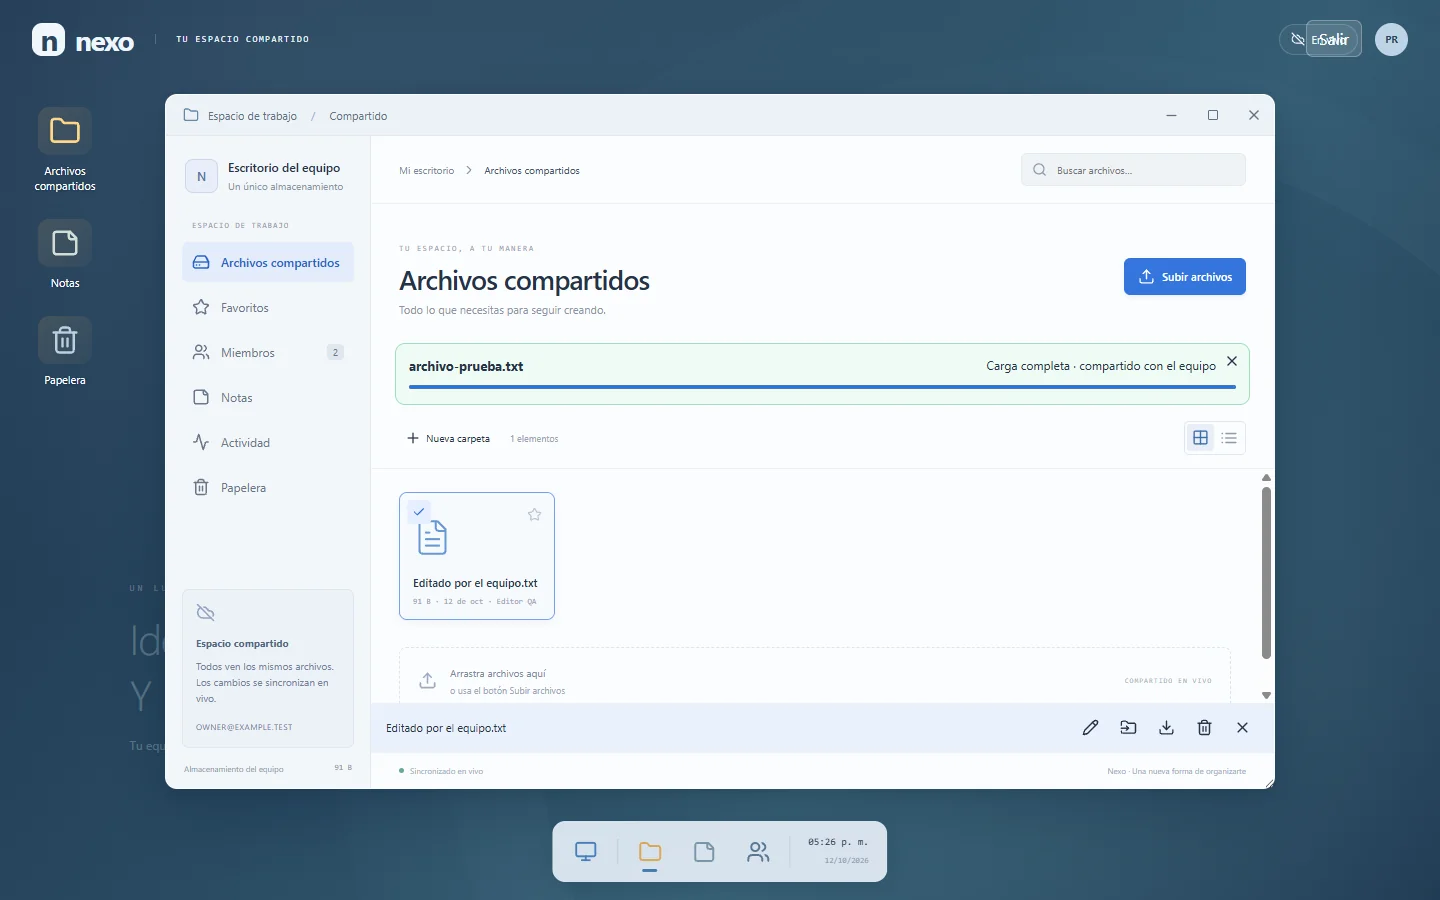Open Favoritos in the sidebar
This screenshot has height=900, width=1440.
(268, 307)
